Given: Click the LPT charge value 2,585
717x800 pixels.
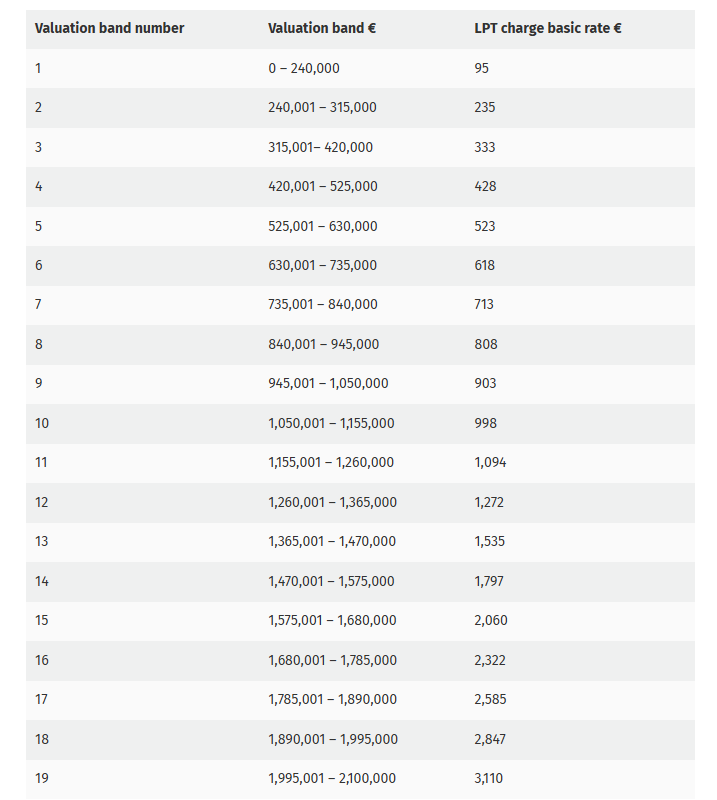Looking at the screenshot, I should [491, 699].
